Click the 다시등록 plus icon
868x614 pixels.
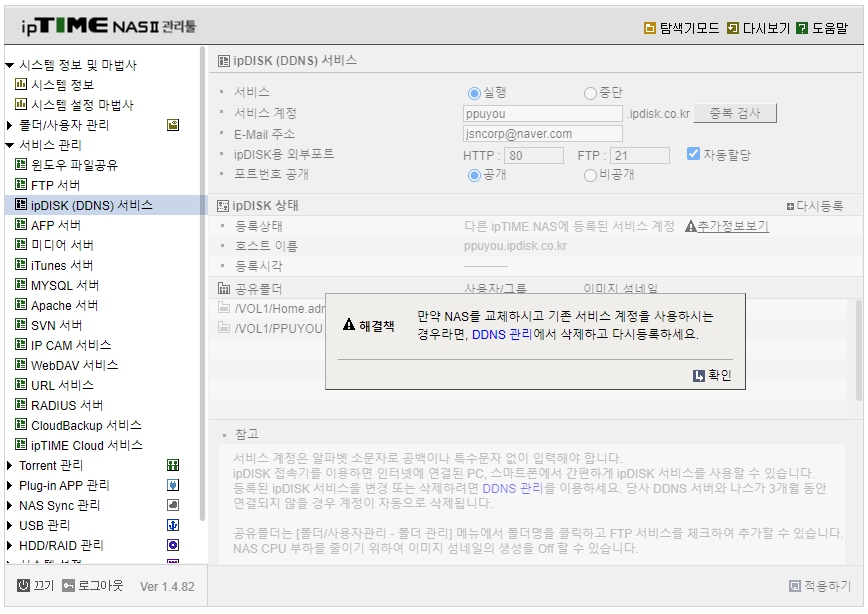(x=790, y=207)
